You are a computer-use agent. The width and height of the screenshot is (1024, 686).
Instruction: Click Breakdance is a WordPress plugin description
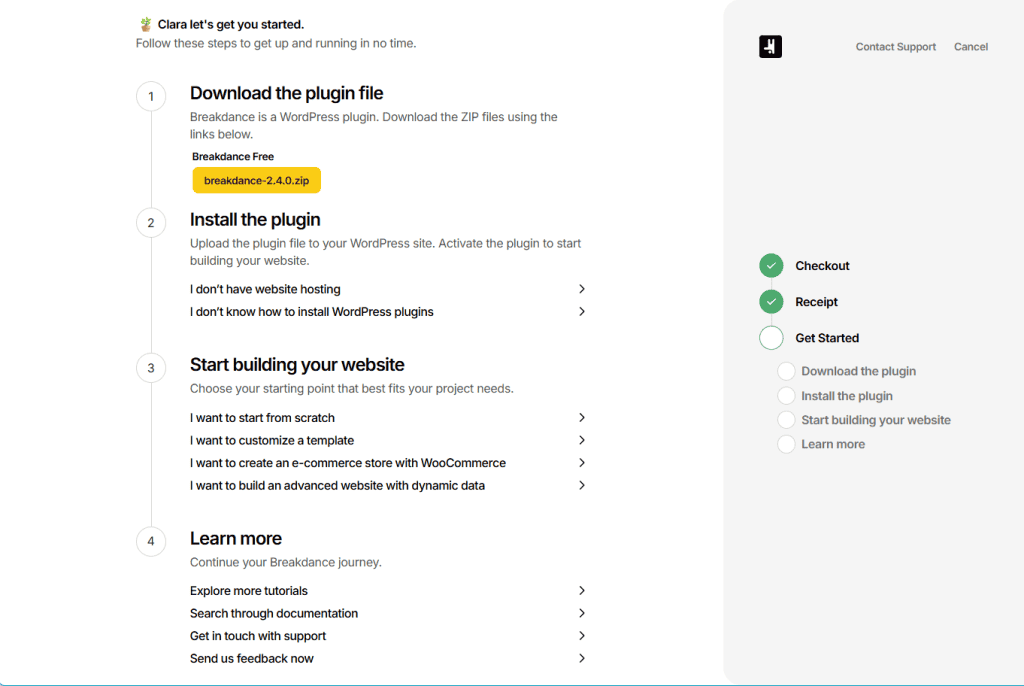pyautogui.click(x=374, y=125)
